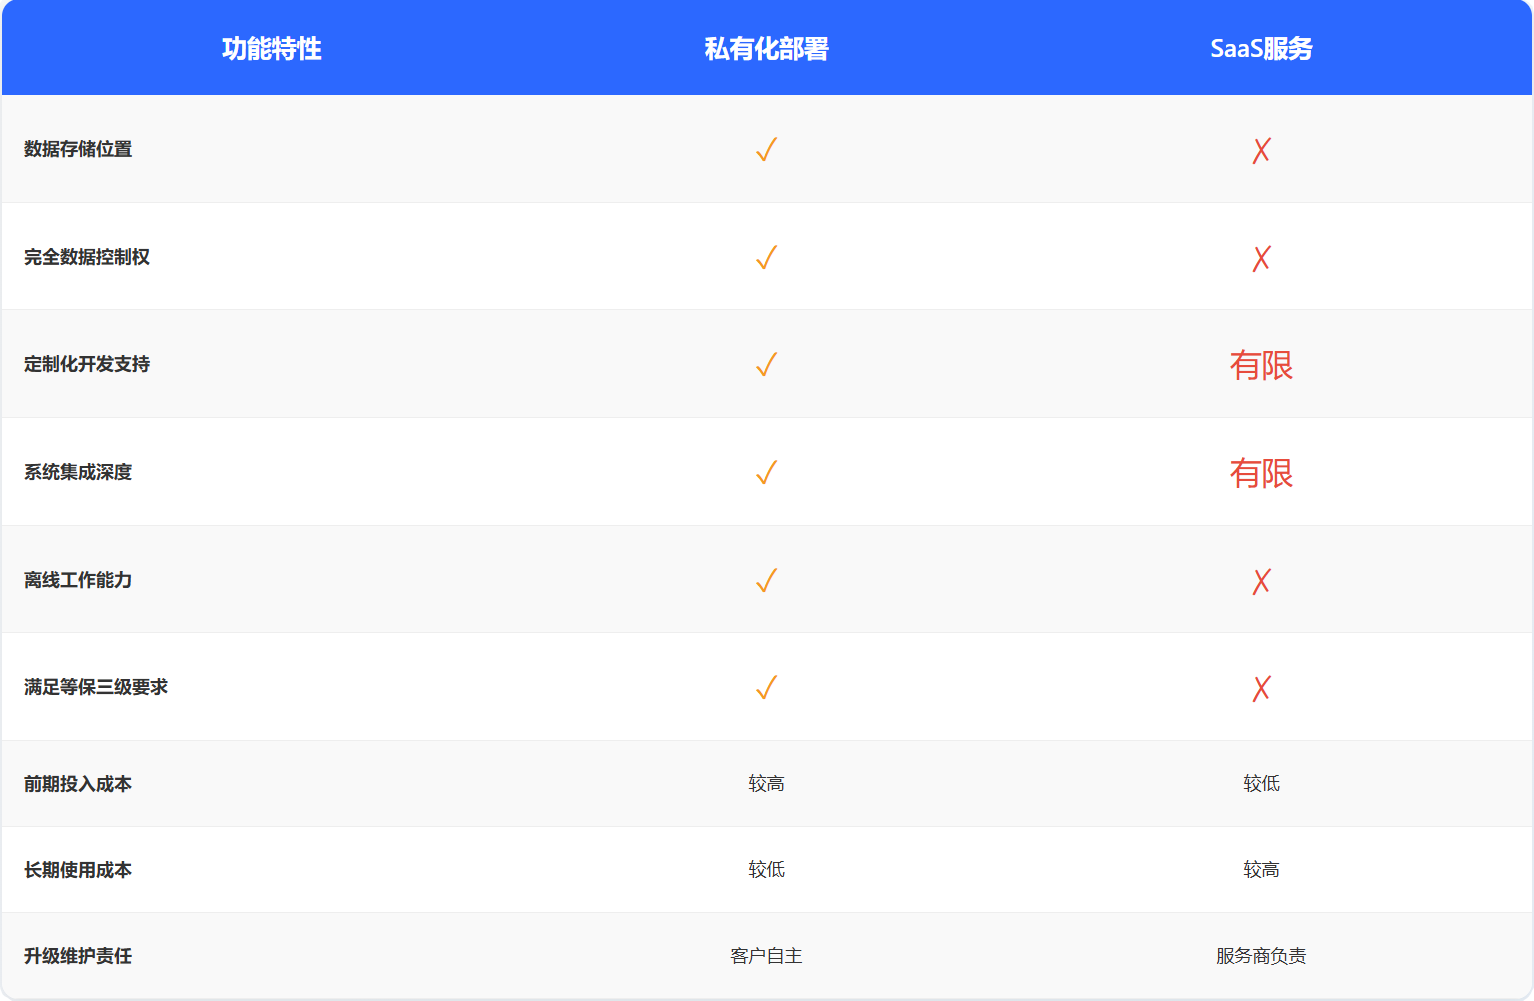Click the checkmark in the 数据存储位置 row
The height and width of the screenshot is (1001, 1534).
pos(766,150)
